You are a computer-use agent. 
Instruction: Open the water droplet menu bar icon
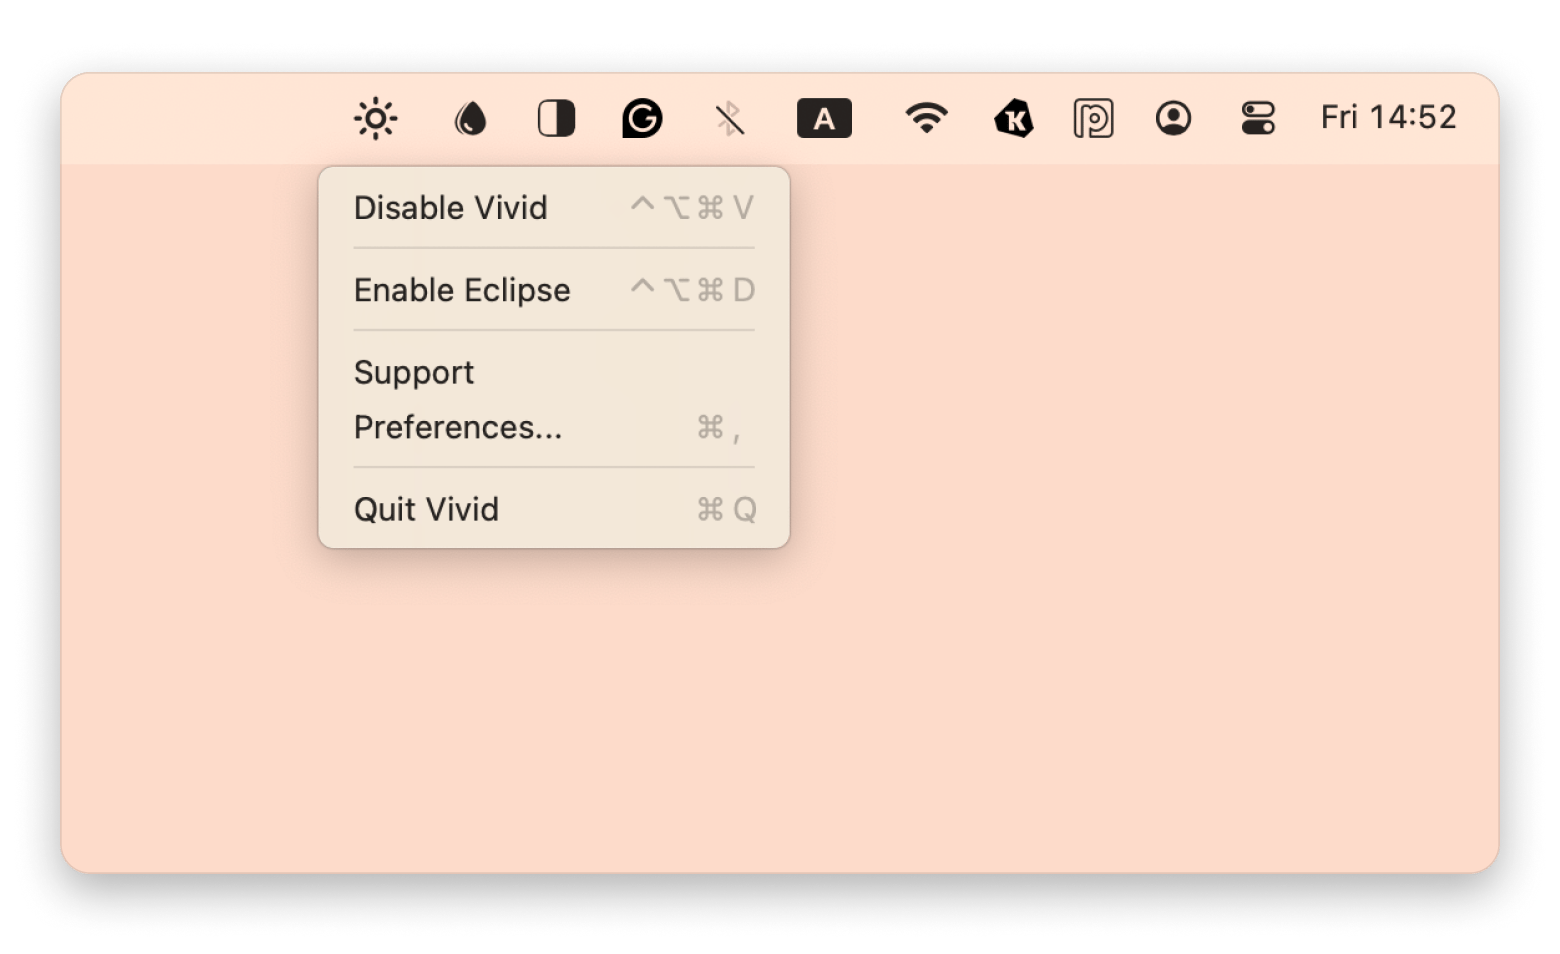[470, 119]
